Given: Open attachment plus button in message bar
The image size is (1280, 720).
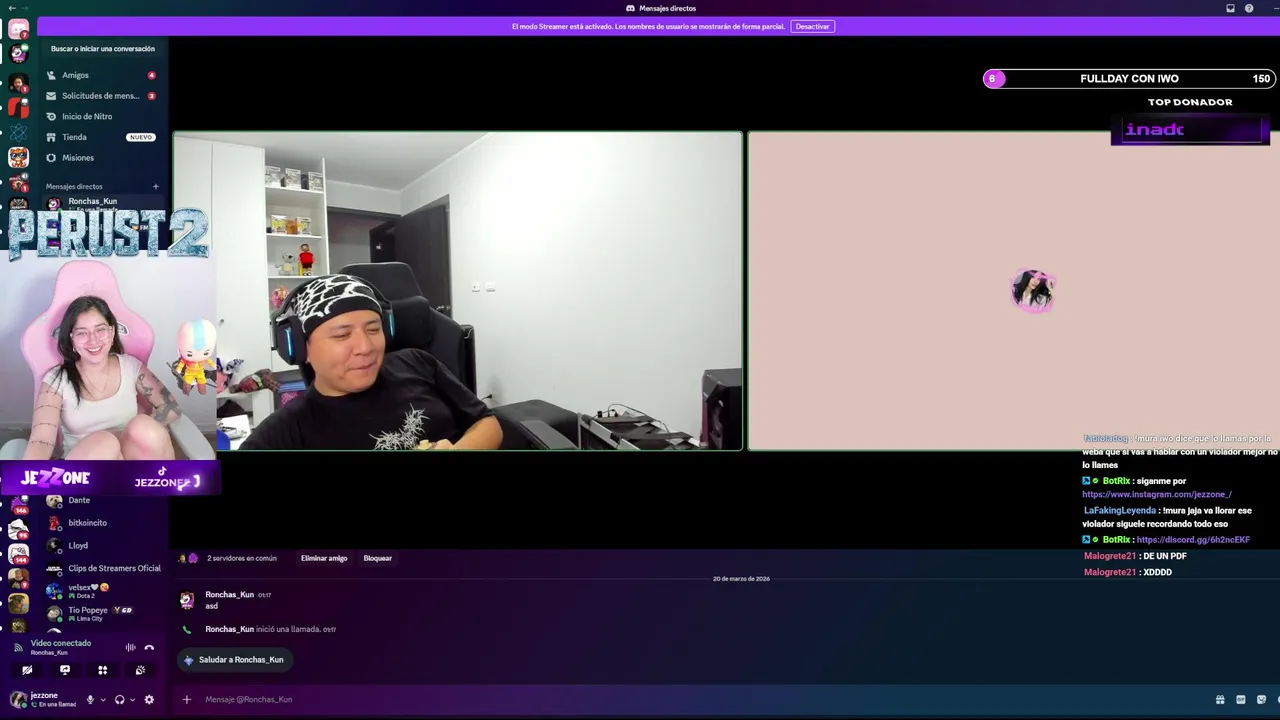Looking at the screenshot, I should pos(186,699).
